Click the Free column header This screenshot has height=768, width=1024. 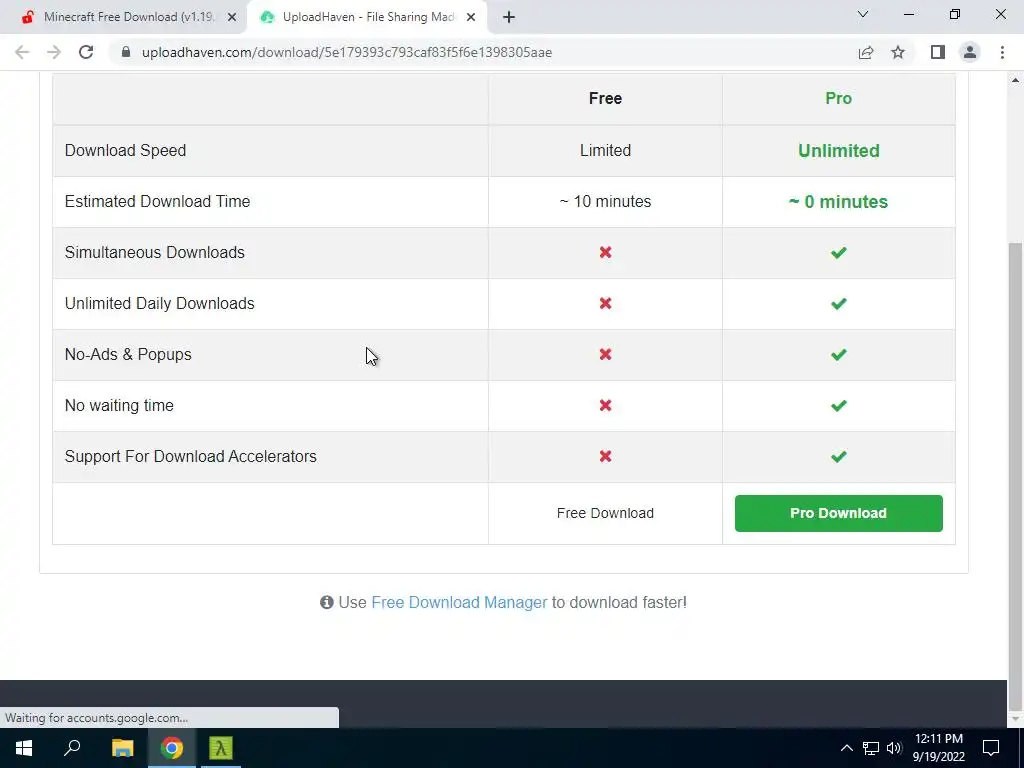pos(605,99)
